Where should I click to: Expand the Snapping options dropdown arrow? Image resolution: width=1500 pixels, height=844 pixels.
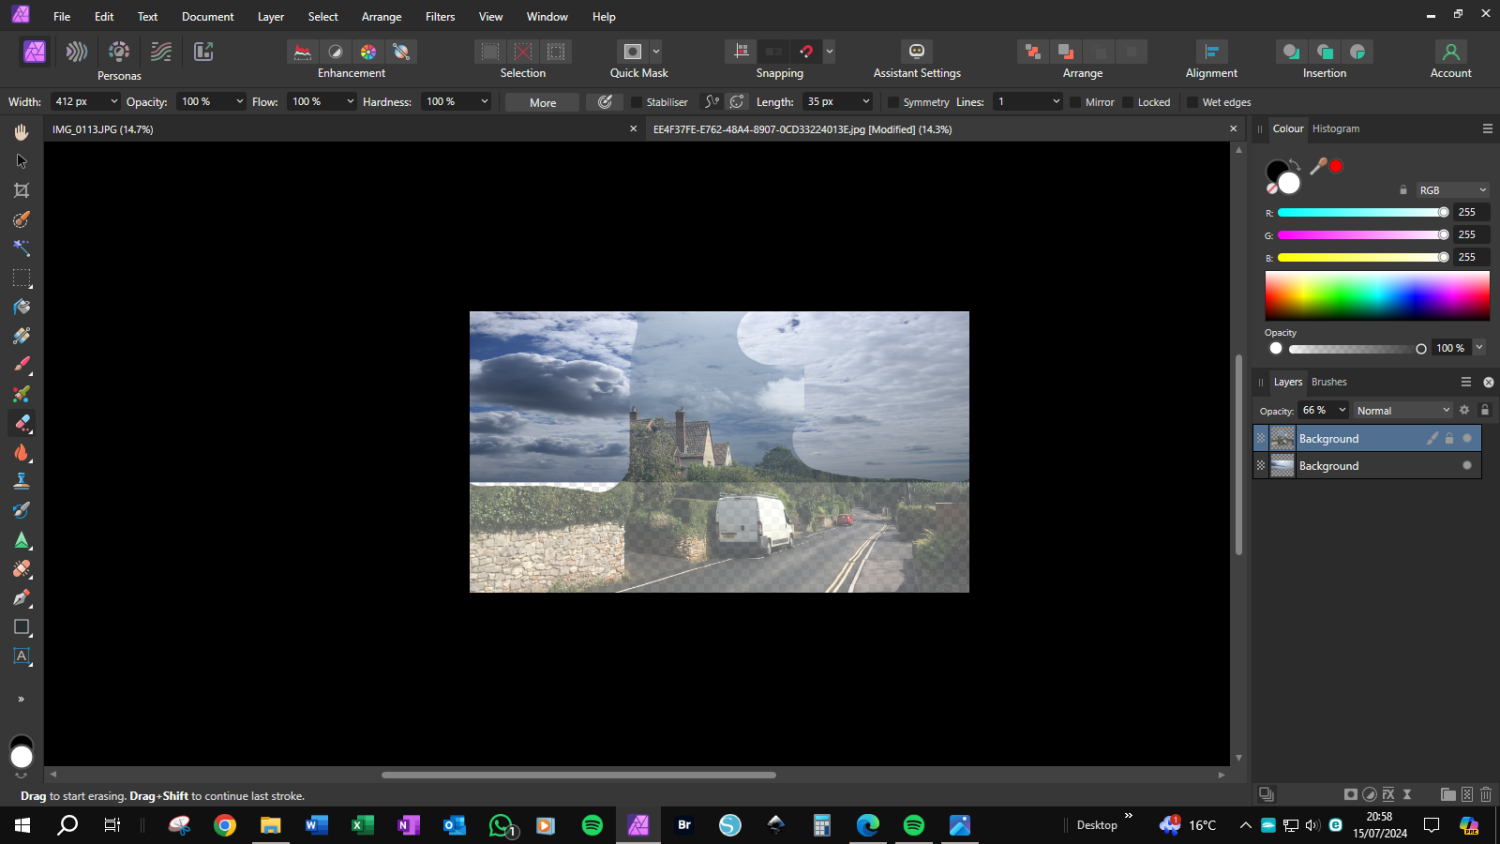(x=829, y=51)
